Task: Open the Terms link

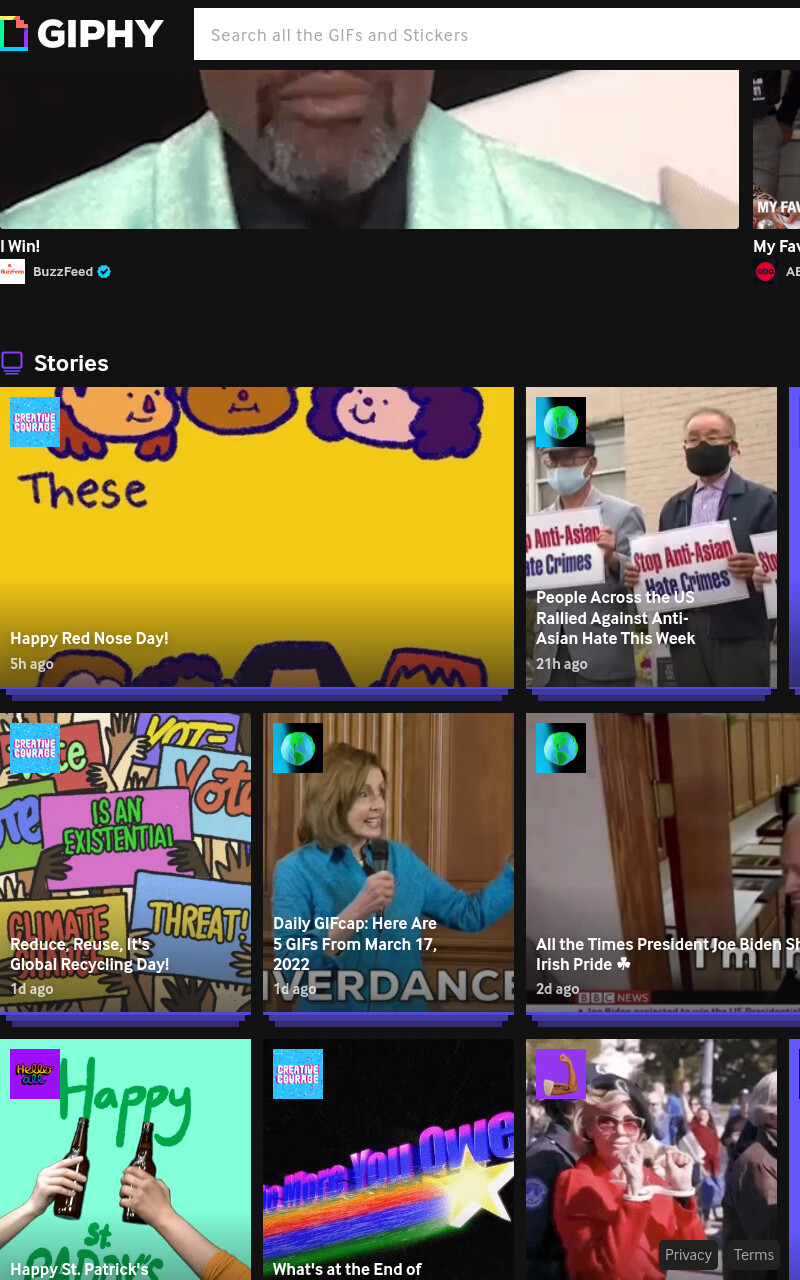Action: click(x=754, y=1255)
